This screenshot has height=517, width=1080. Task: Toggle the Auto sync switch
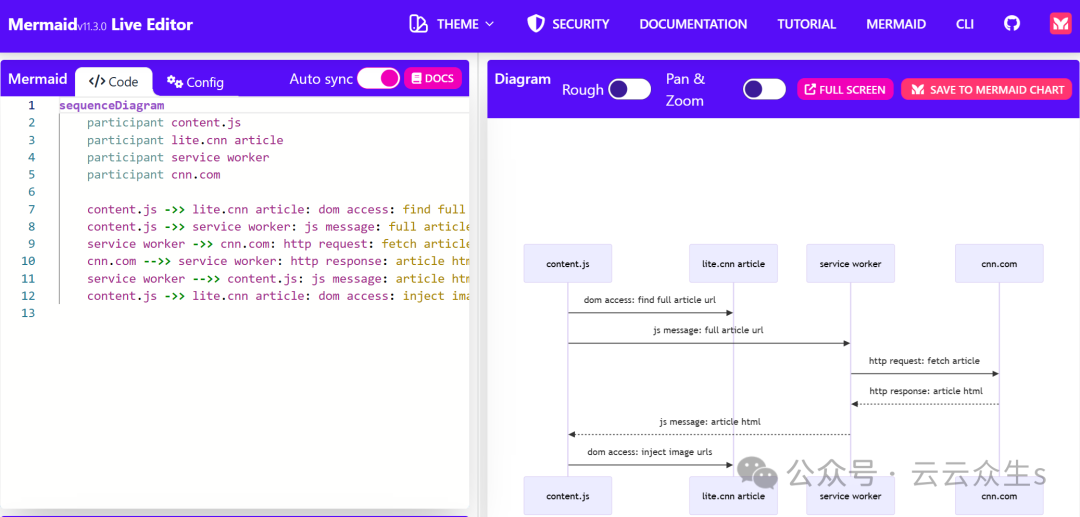[378, 78]
